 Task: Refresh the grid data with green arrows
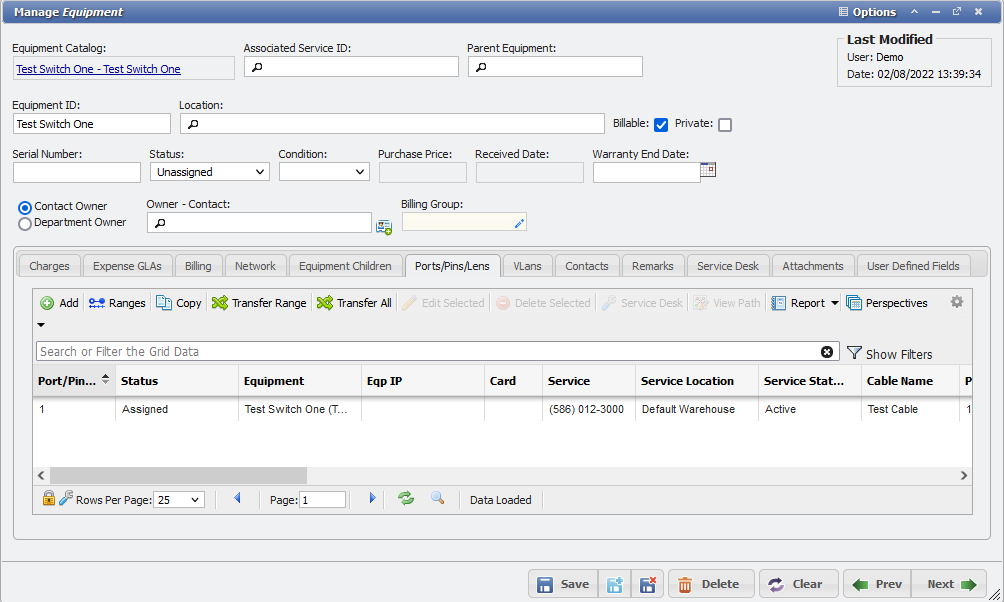click(405, 498)
